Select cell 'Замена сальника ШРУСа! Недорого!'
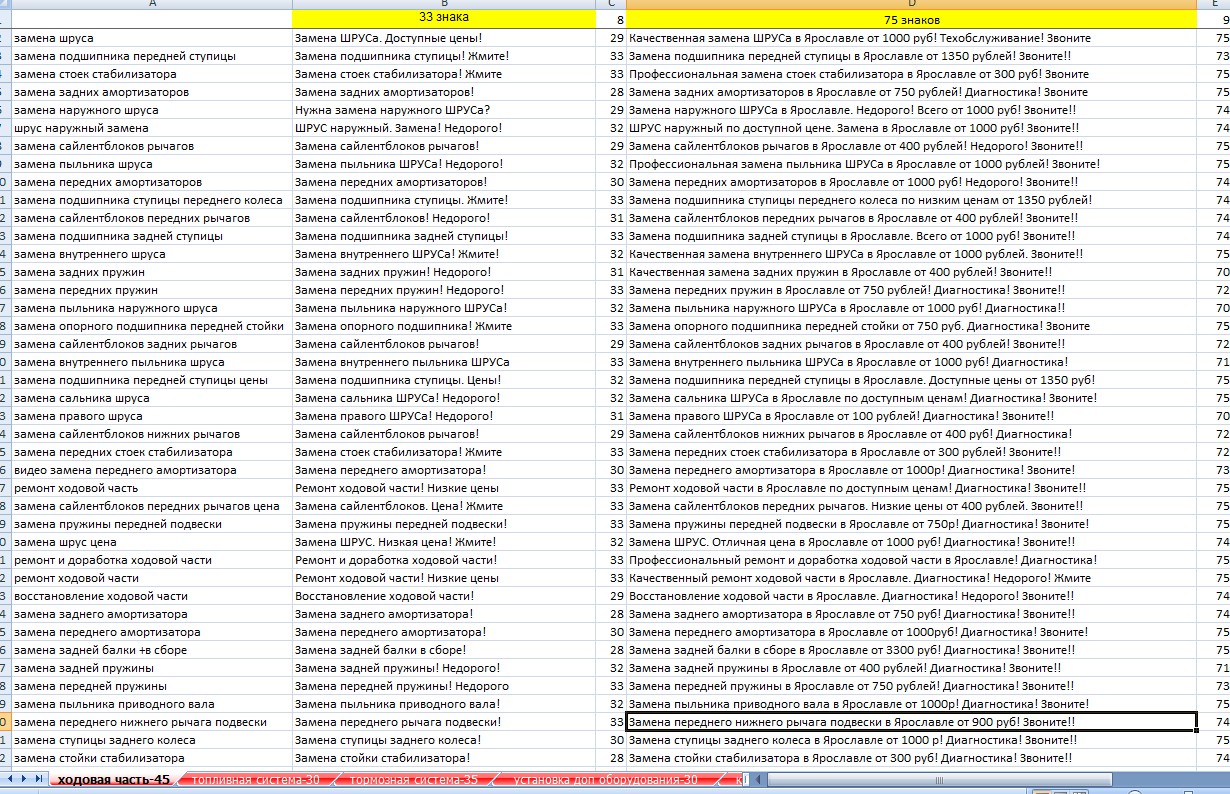This screenshot has width=1230, height=794. click(442, 398)
